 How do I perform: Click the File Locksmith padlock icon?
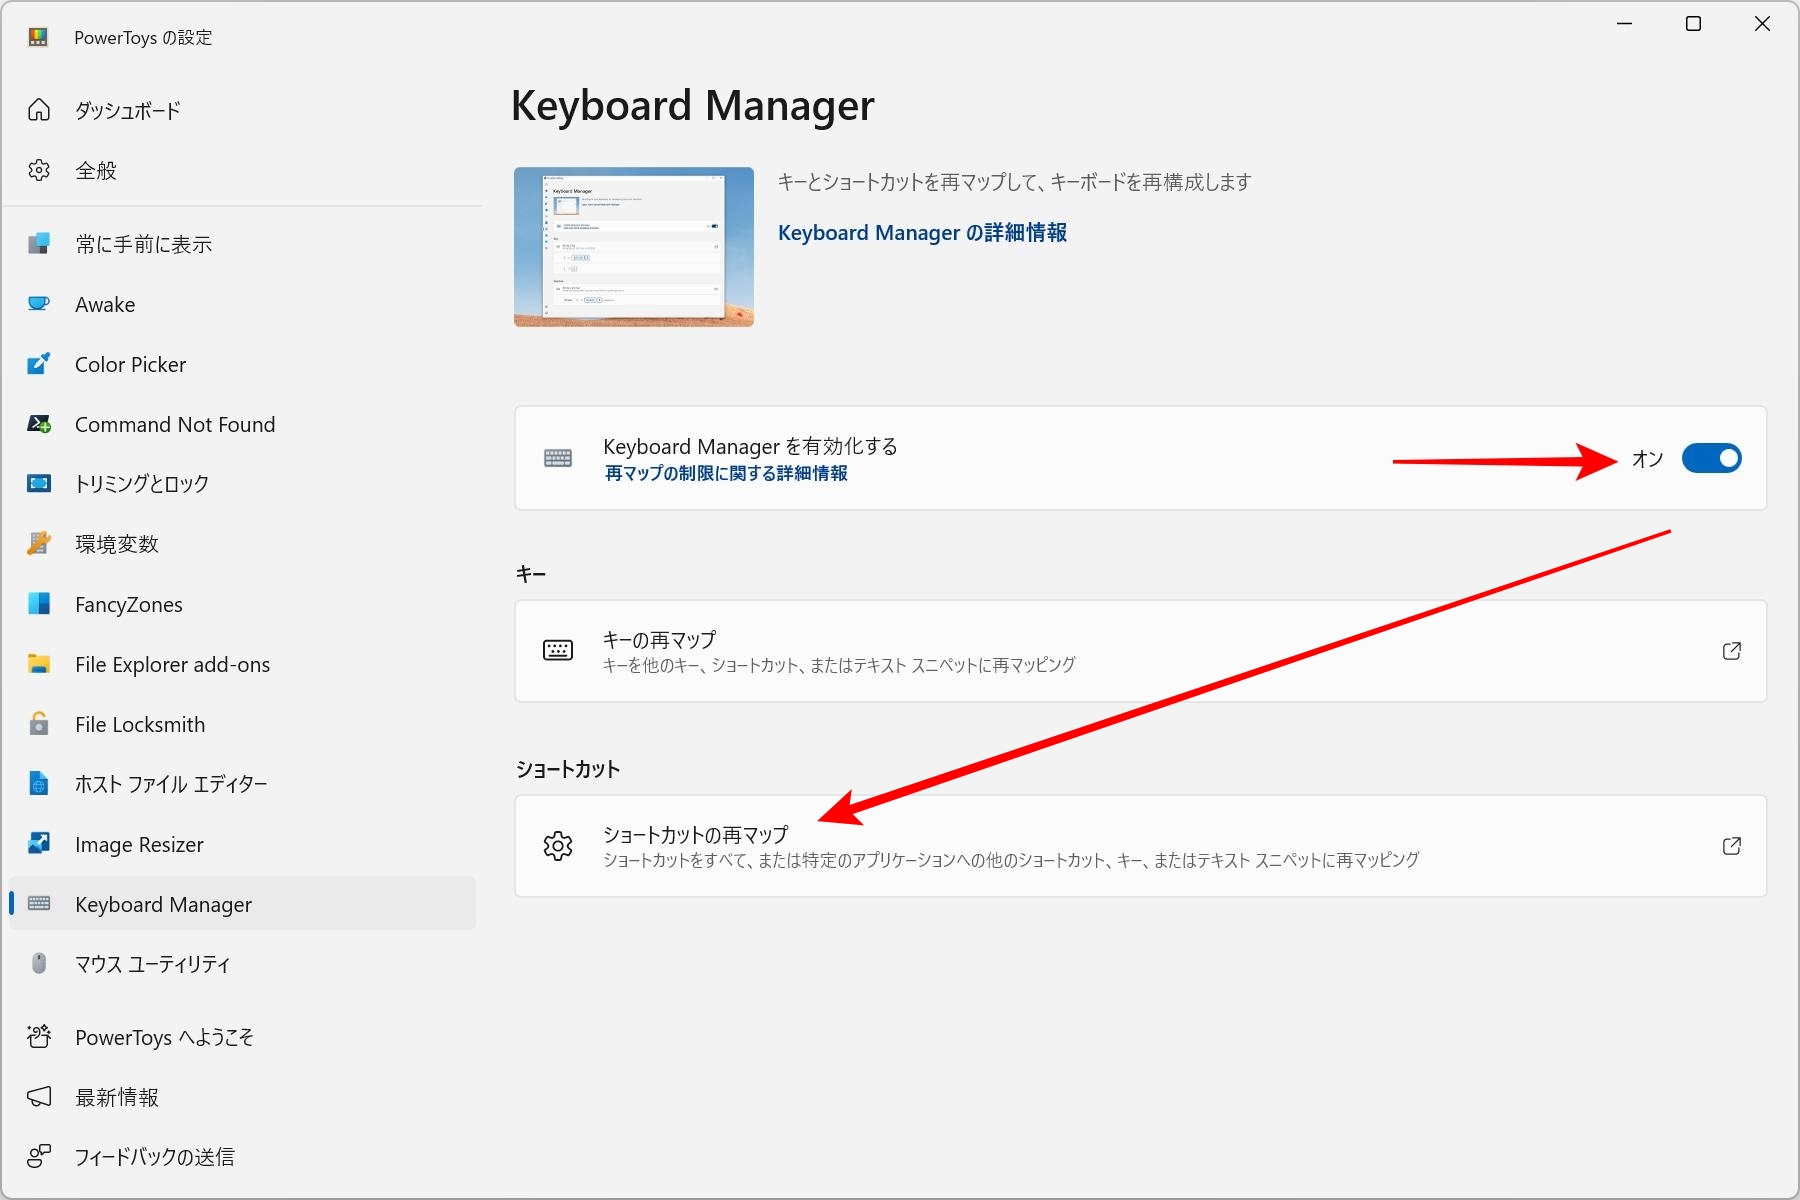coord(39,724)
